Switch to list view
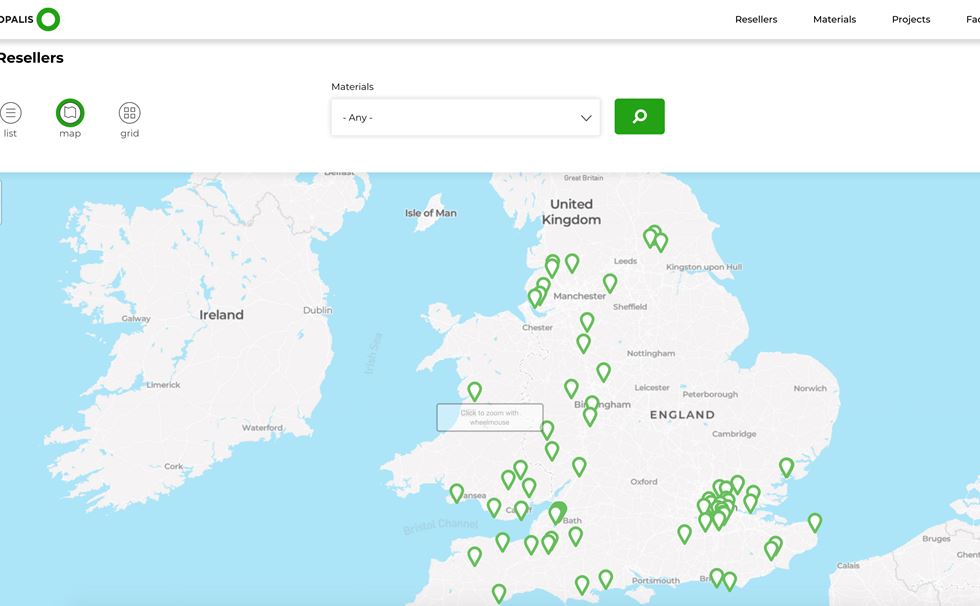The height and width of the screenshot is (606, 980). [11, 113]
